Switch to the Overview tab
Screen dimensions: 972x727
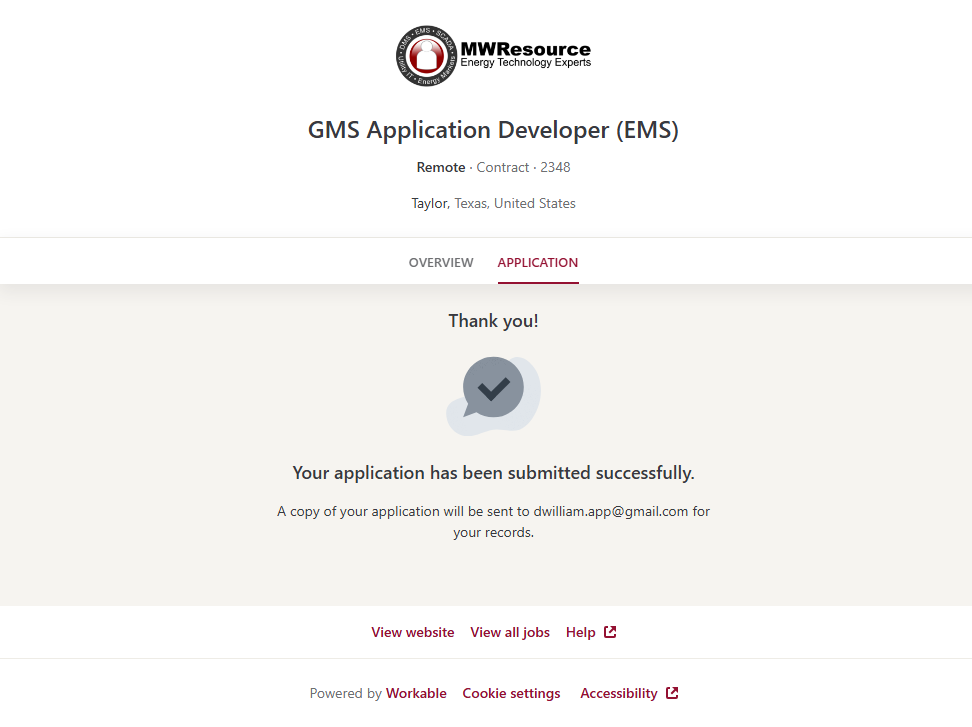pos(441,263)
